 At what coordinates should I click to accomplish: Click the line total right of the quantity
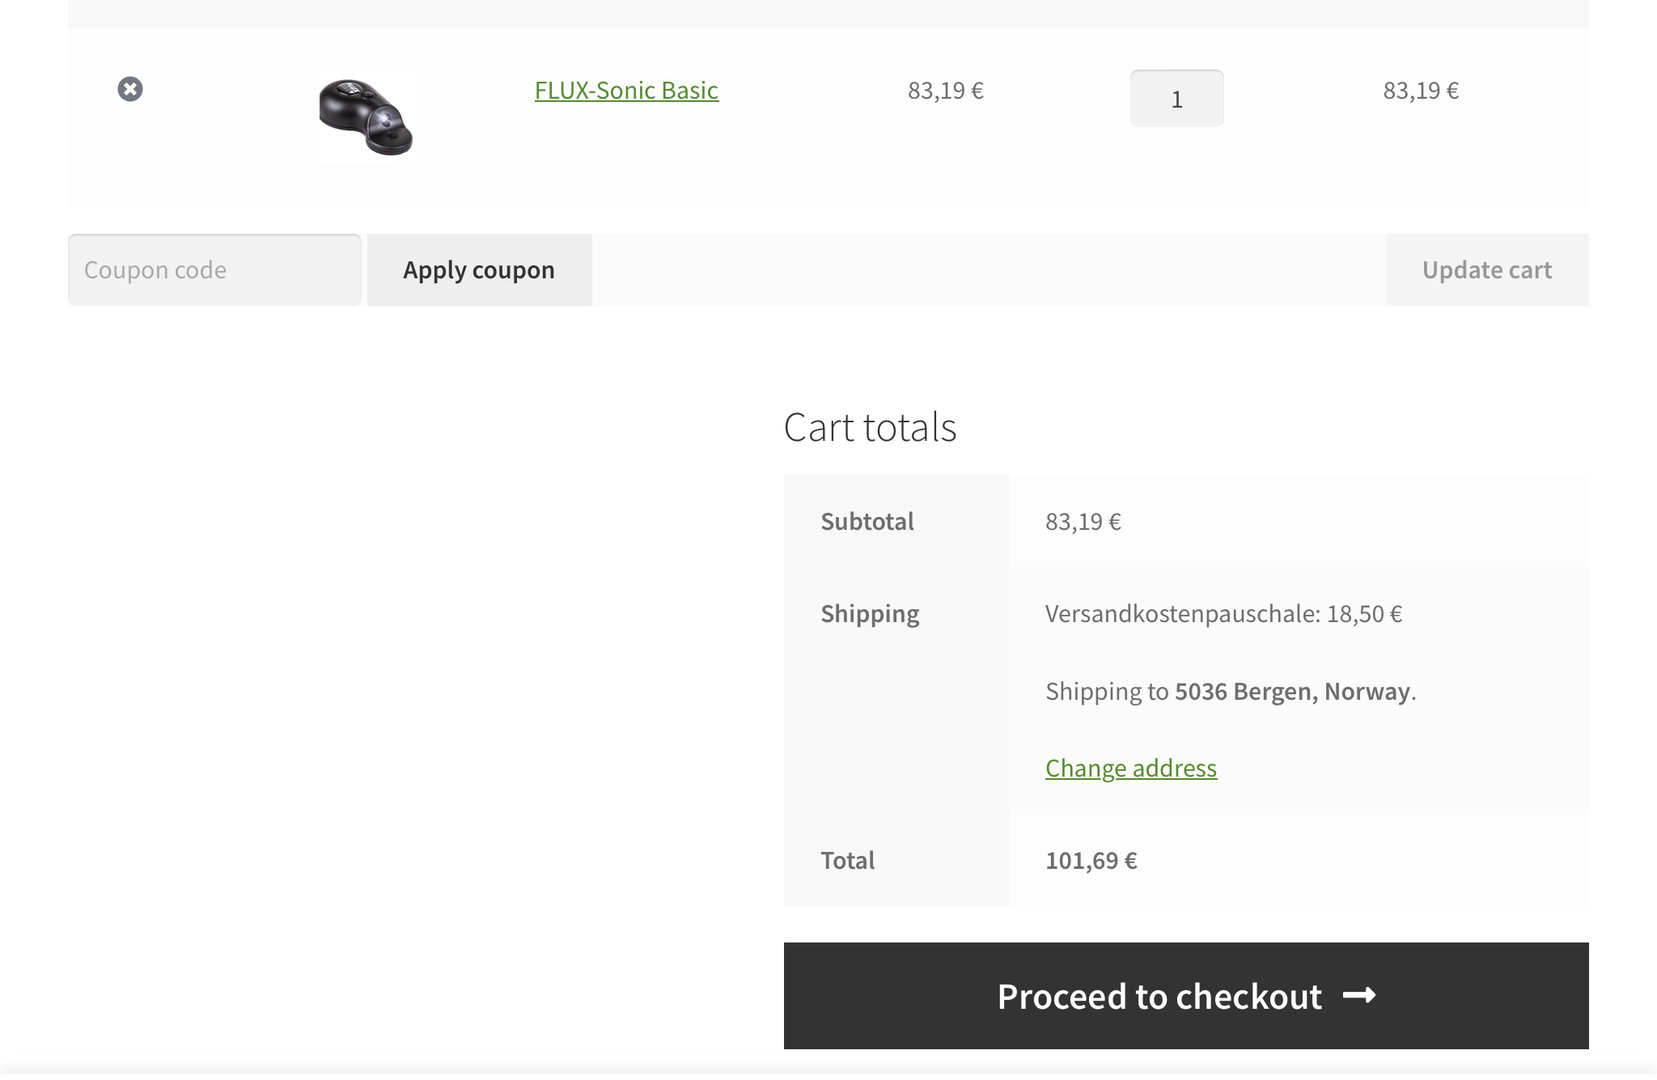(x=1420, y=90)
